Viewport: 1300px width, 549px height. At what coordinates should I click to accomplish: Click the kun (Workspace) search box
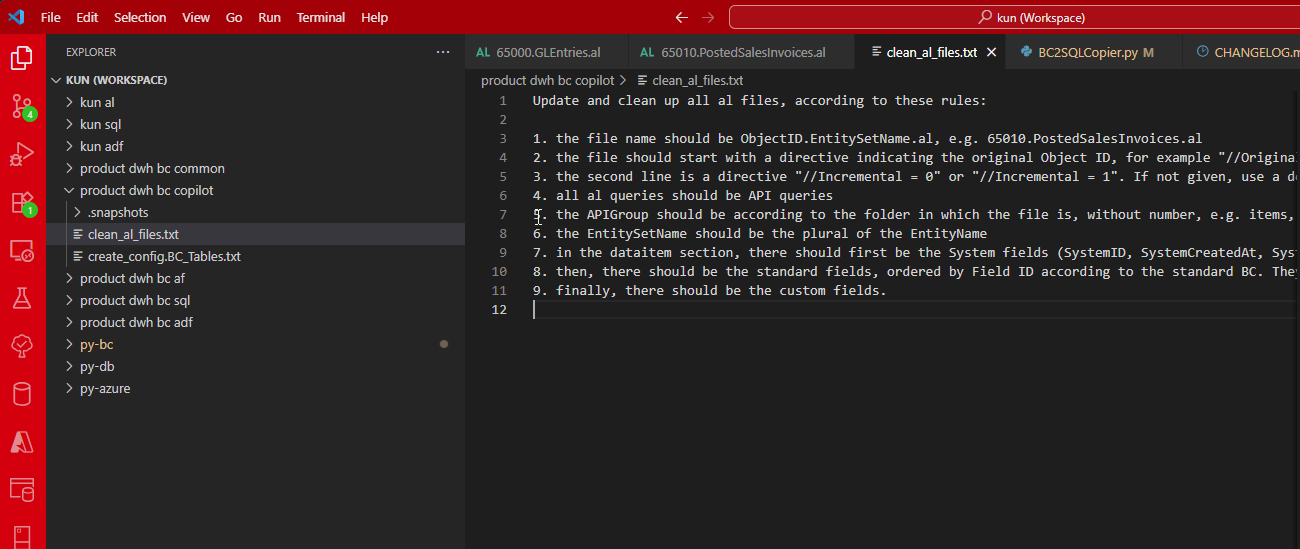coord(1014,17)
